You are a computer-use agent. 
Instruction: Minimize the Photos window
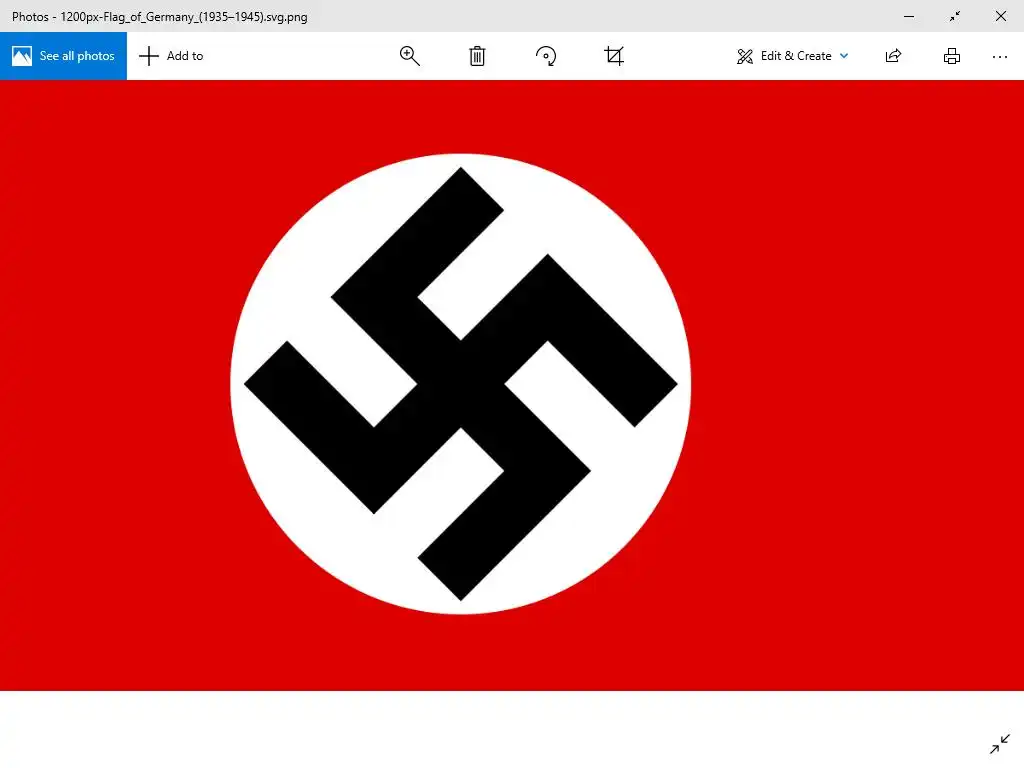[909, 16]
